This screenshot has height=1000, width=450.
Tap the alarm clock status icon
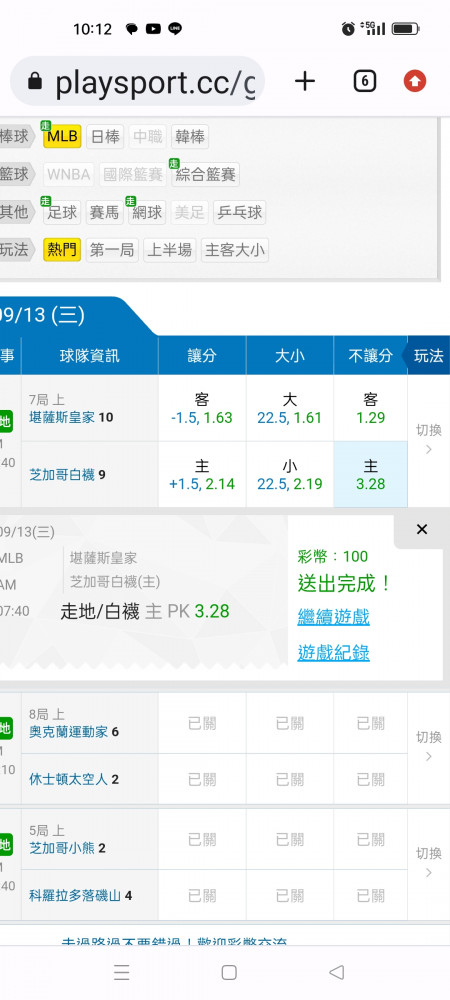coord(348,29)
